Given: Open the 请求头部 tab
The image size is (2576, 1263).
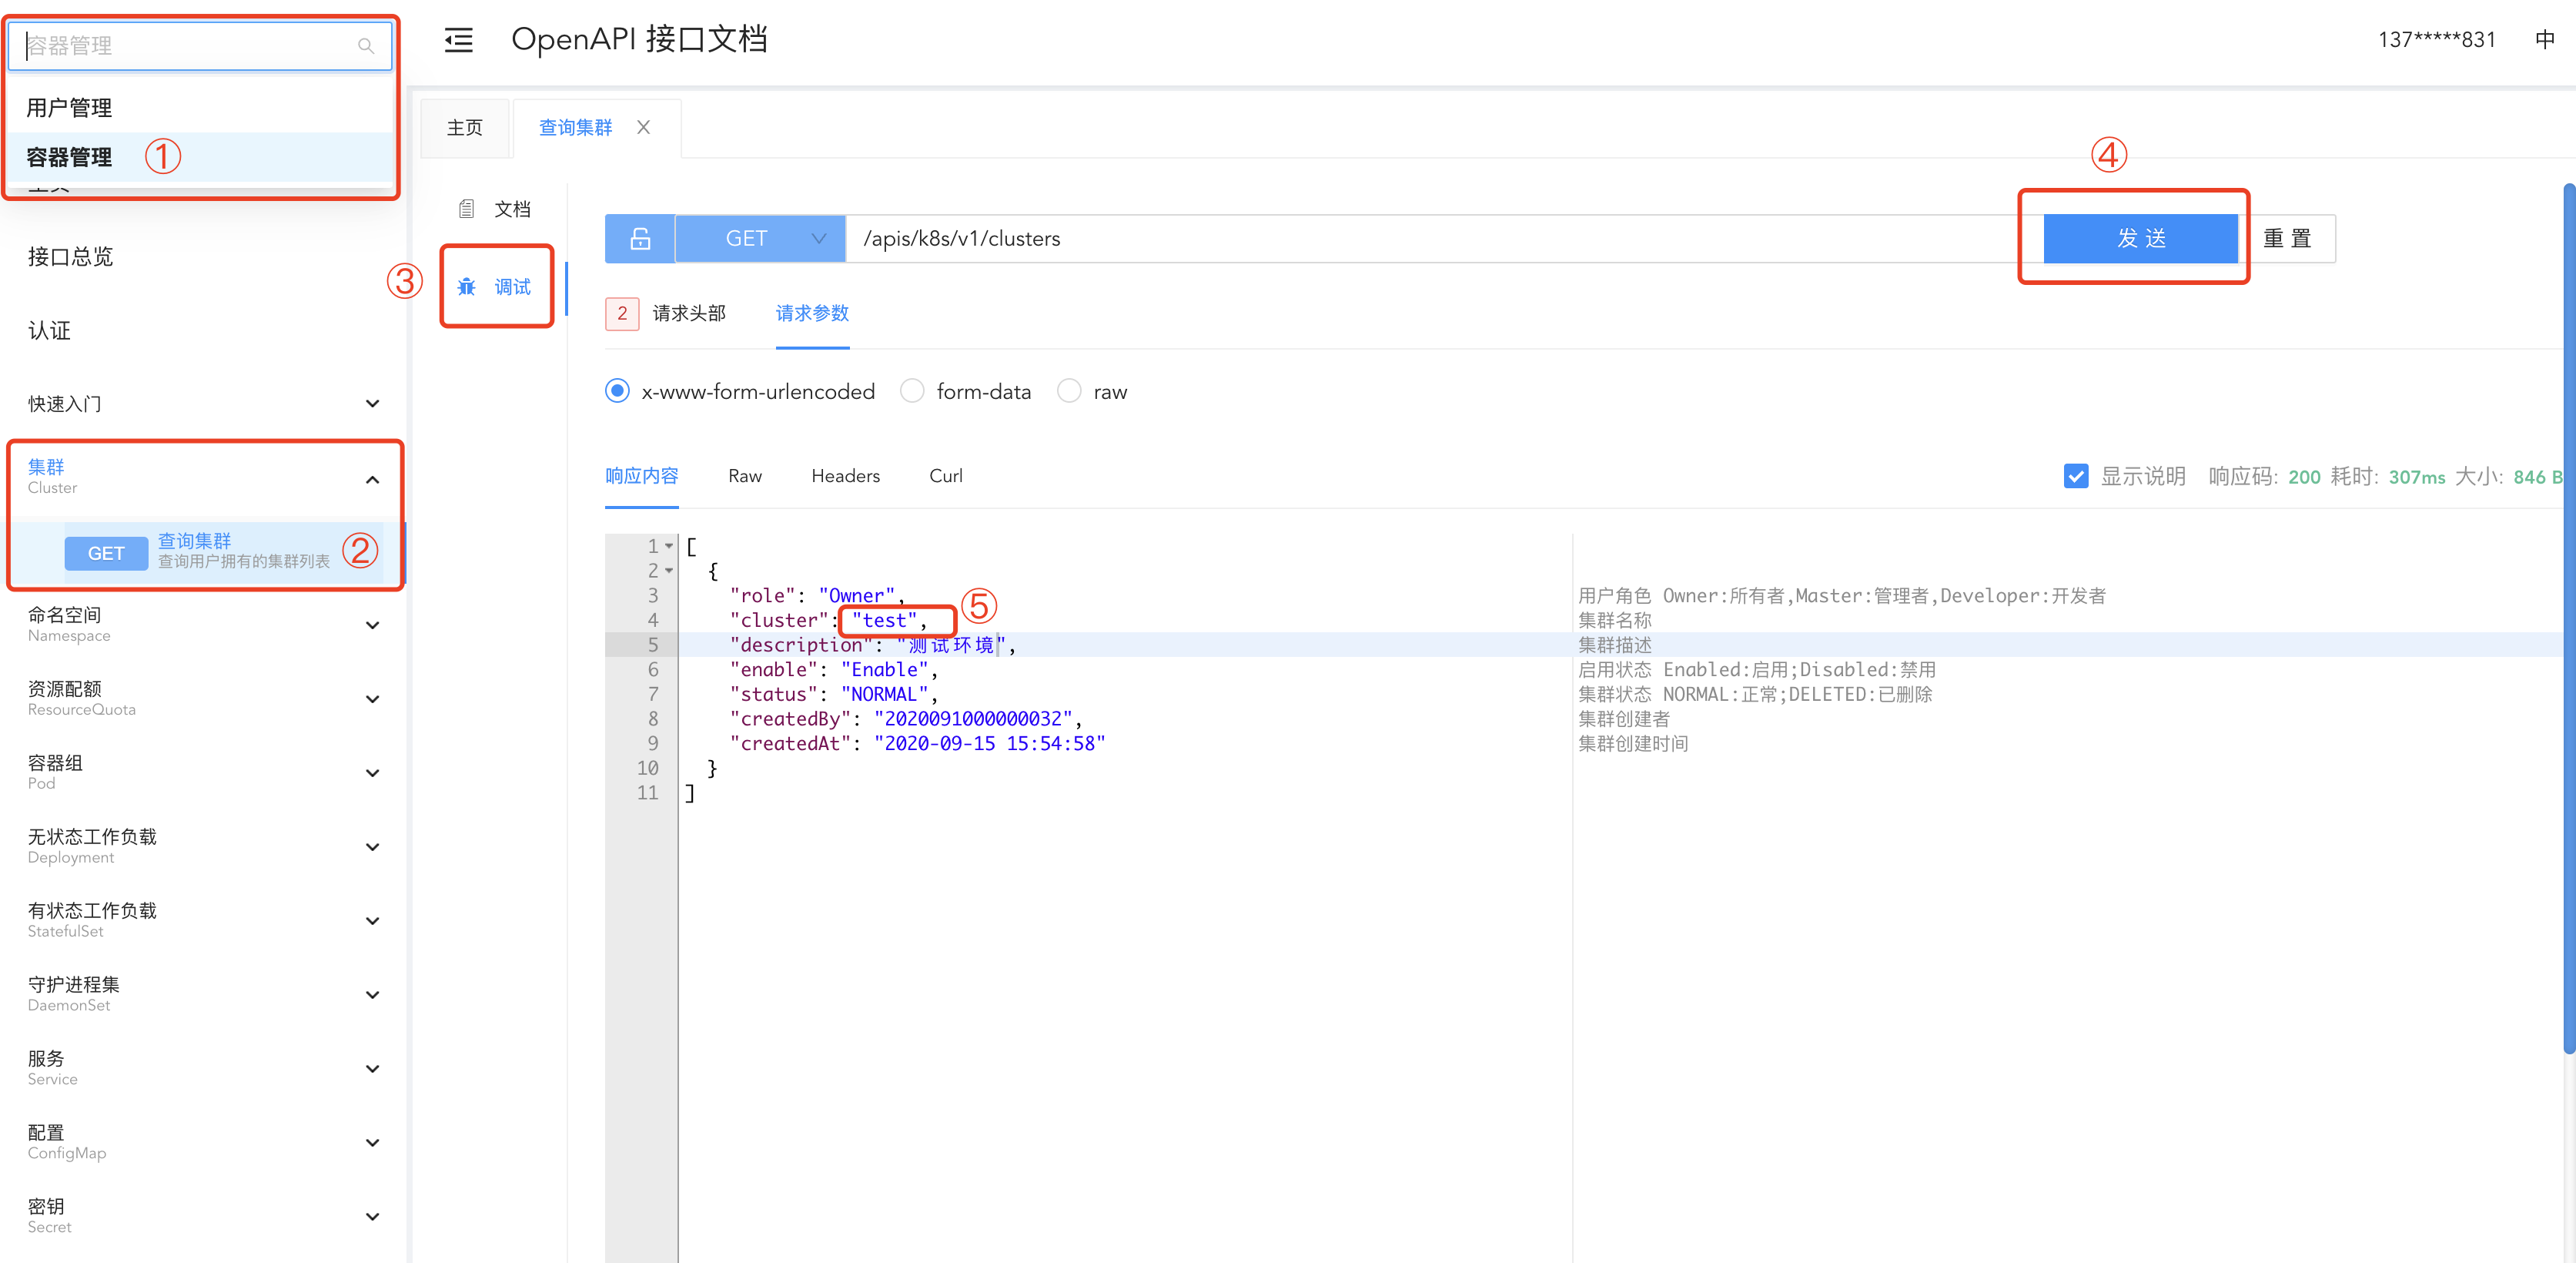Looking at the screenshot, I should [x=689, y=313].
